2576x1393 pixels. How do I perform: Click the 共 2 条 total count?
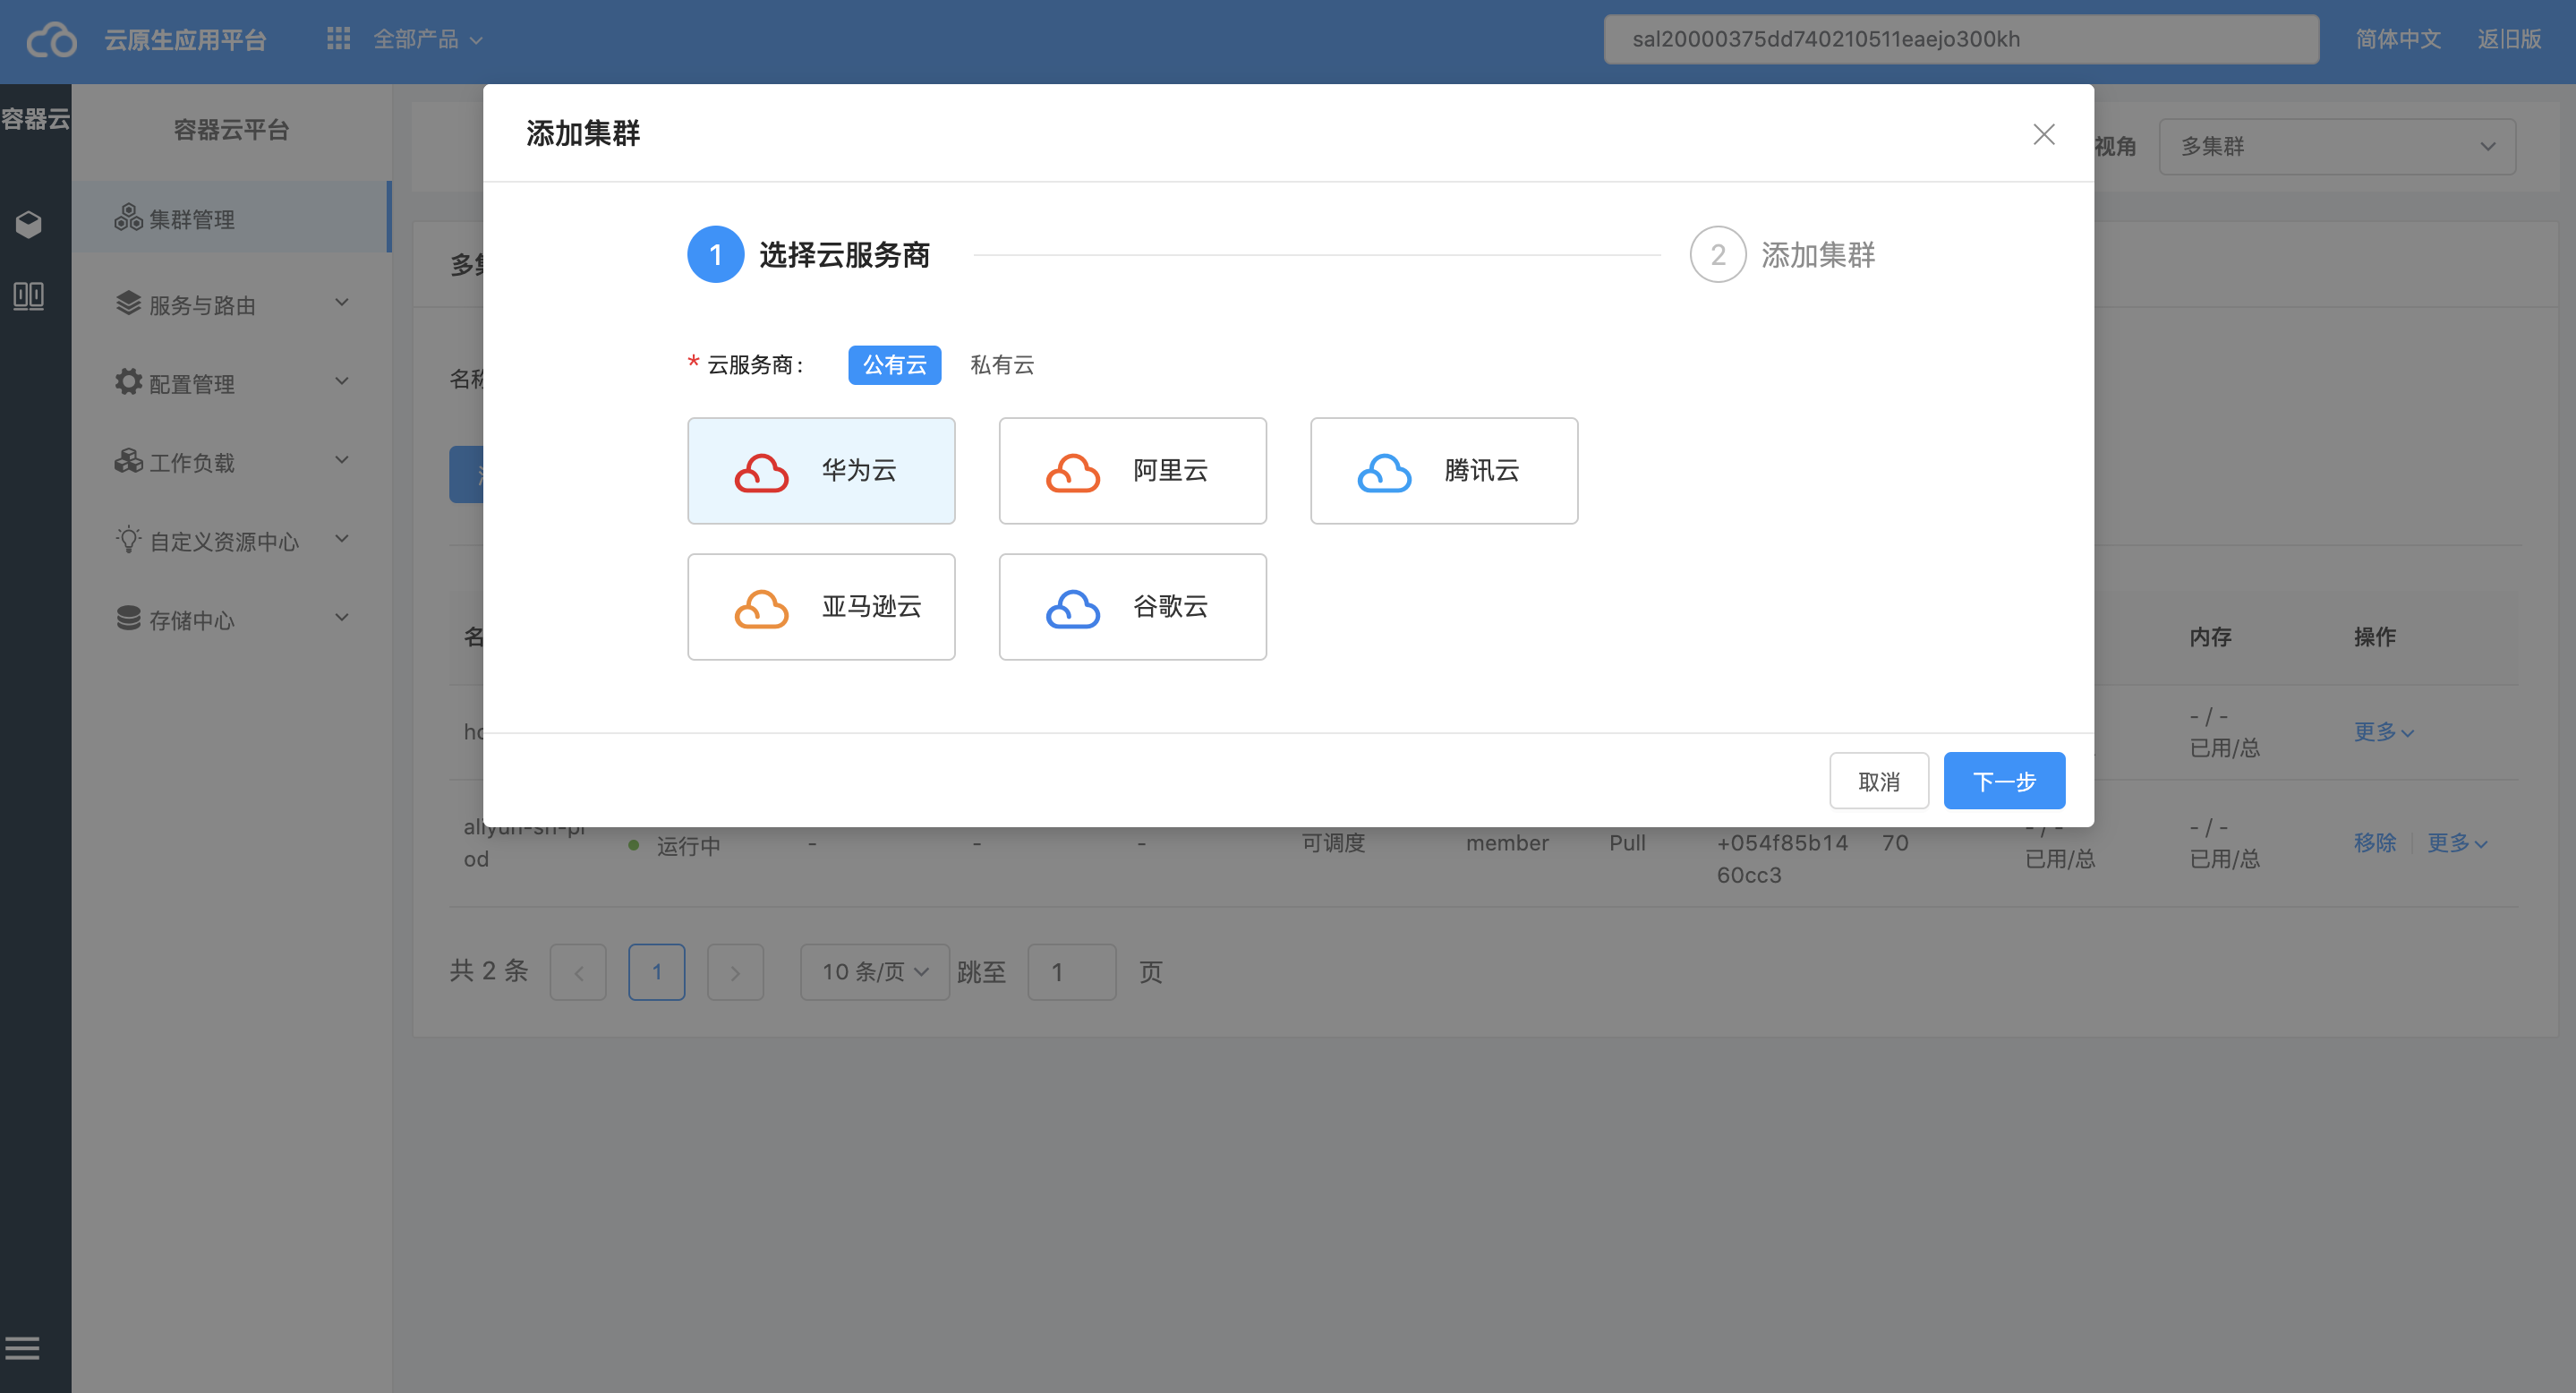(x=489, y=971)
